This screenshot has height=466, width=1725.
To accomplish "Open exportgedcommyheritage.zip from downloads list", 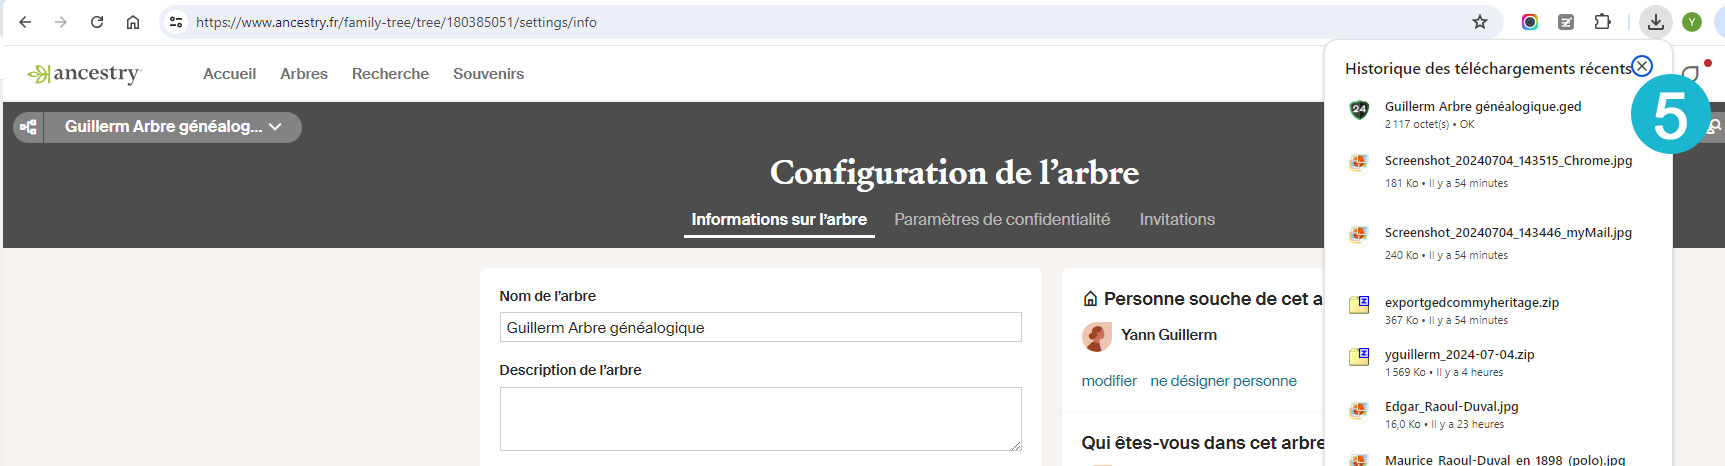I will (1471, 303).
